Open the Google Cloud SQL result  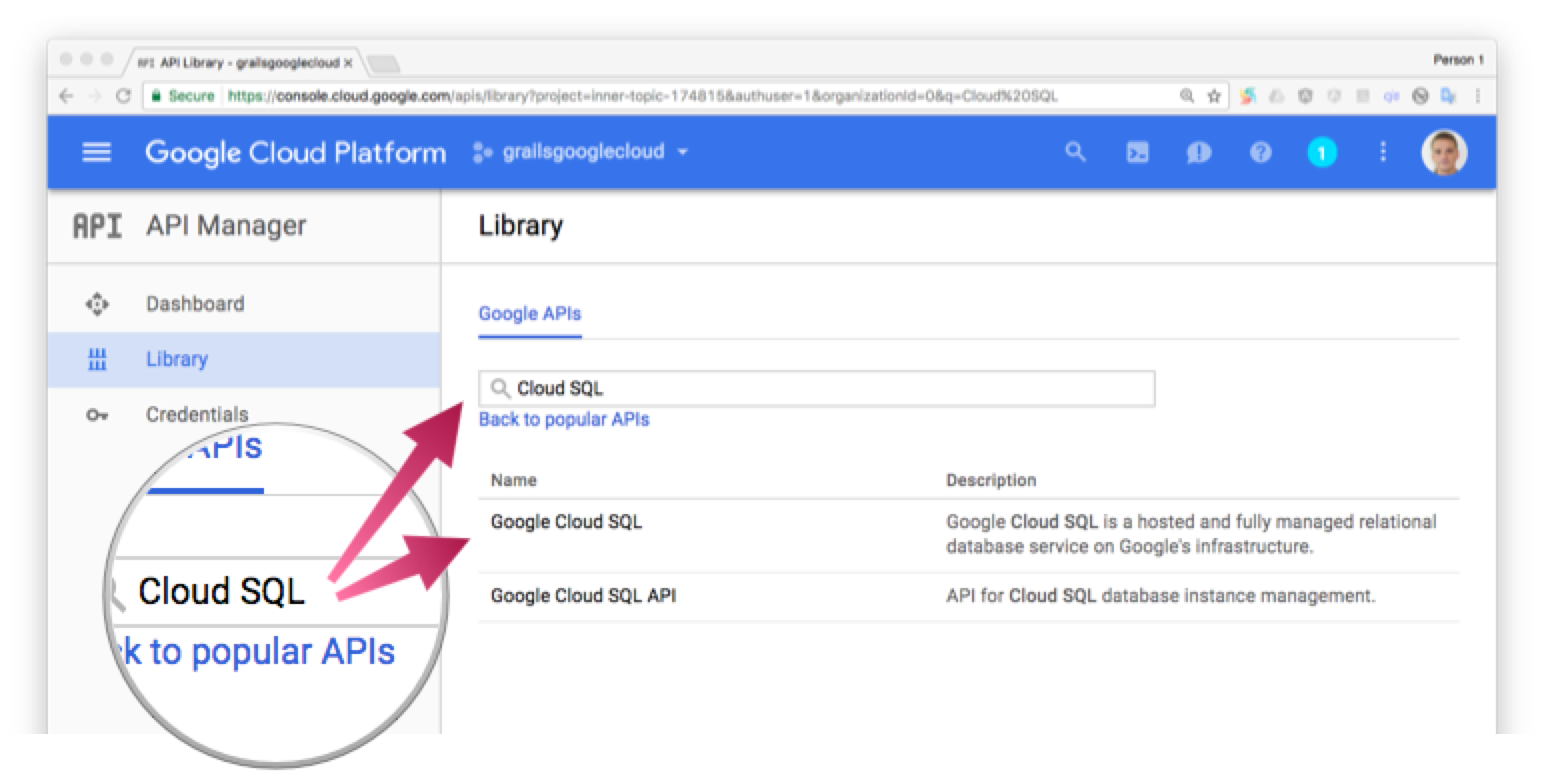[x=566, y=522]
